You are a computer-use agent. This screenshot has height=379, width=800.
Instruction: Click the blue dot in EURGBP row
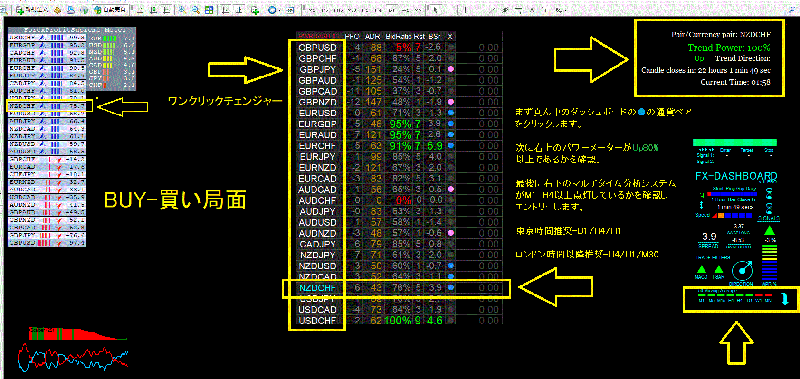[x=451, y=124]
